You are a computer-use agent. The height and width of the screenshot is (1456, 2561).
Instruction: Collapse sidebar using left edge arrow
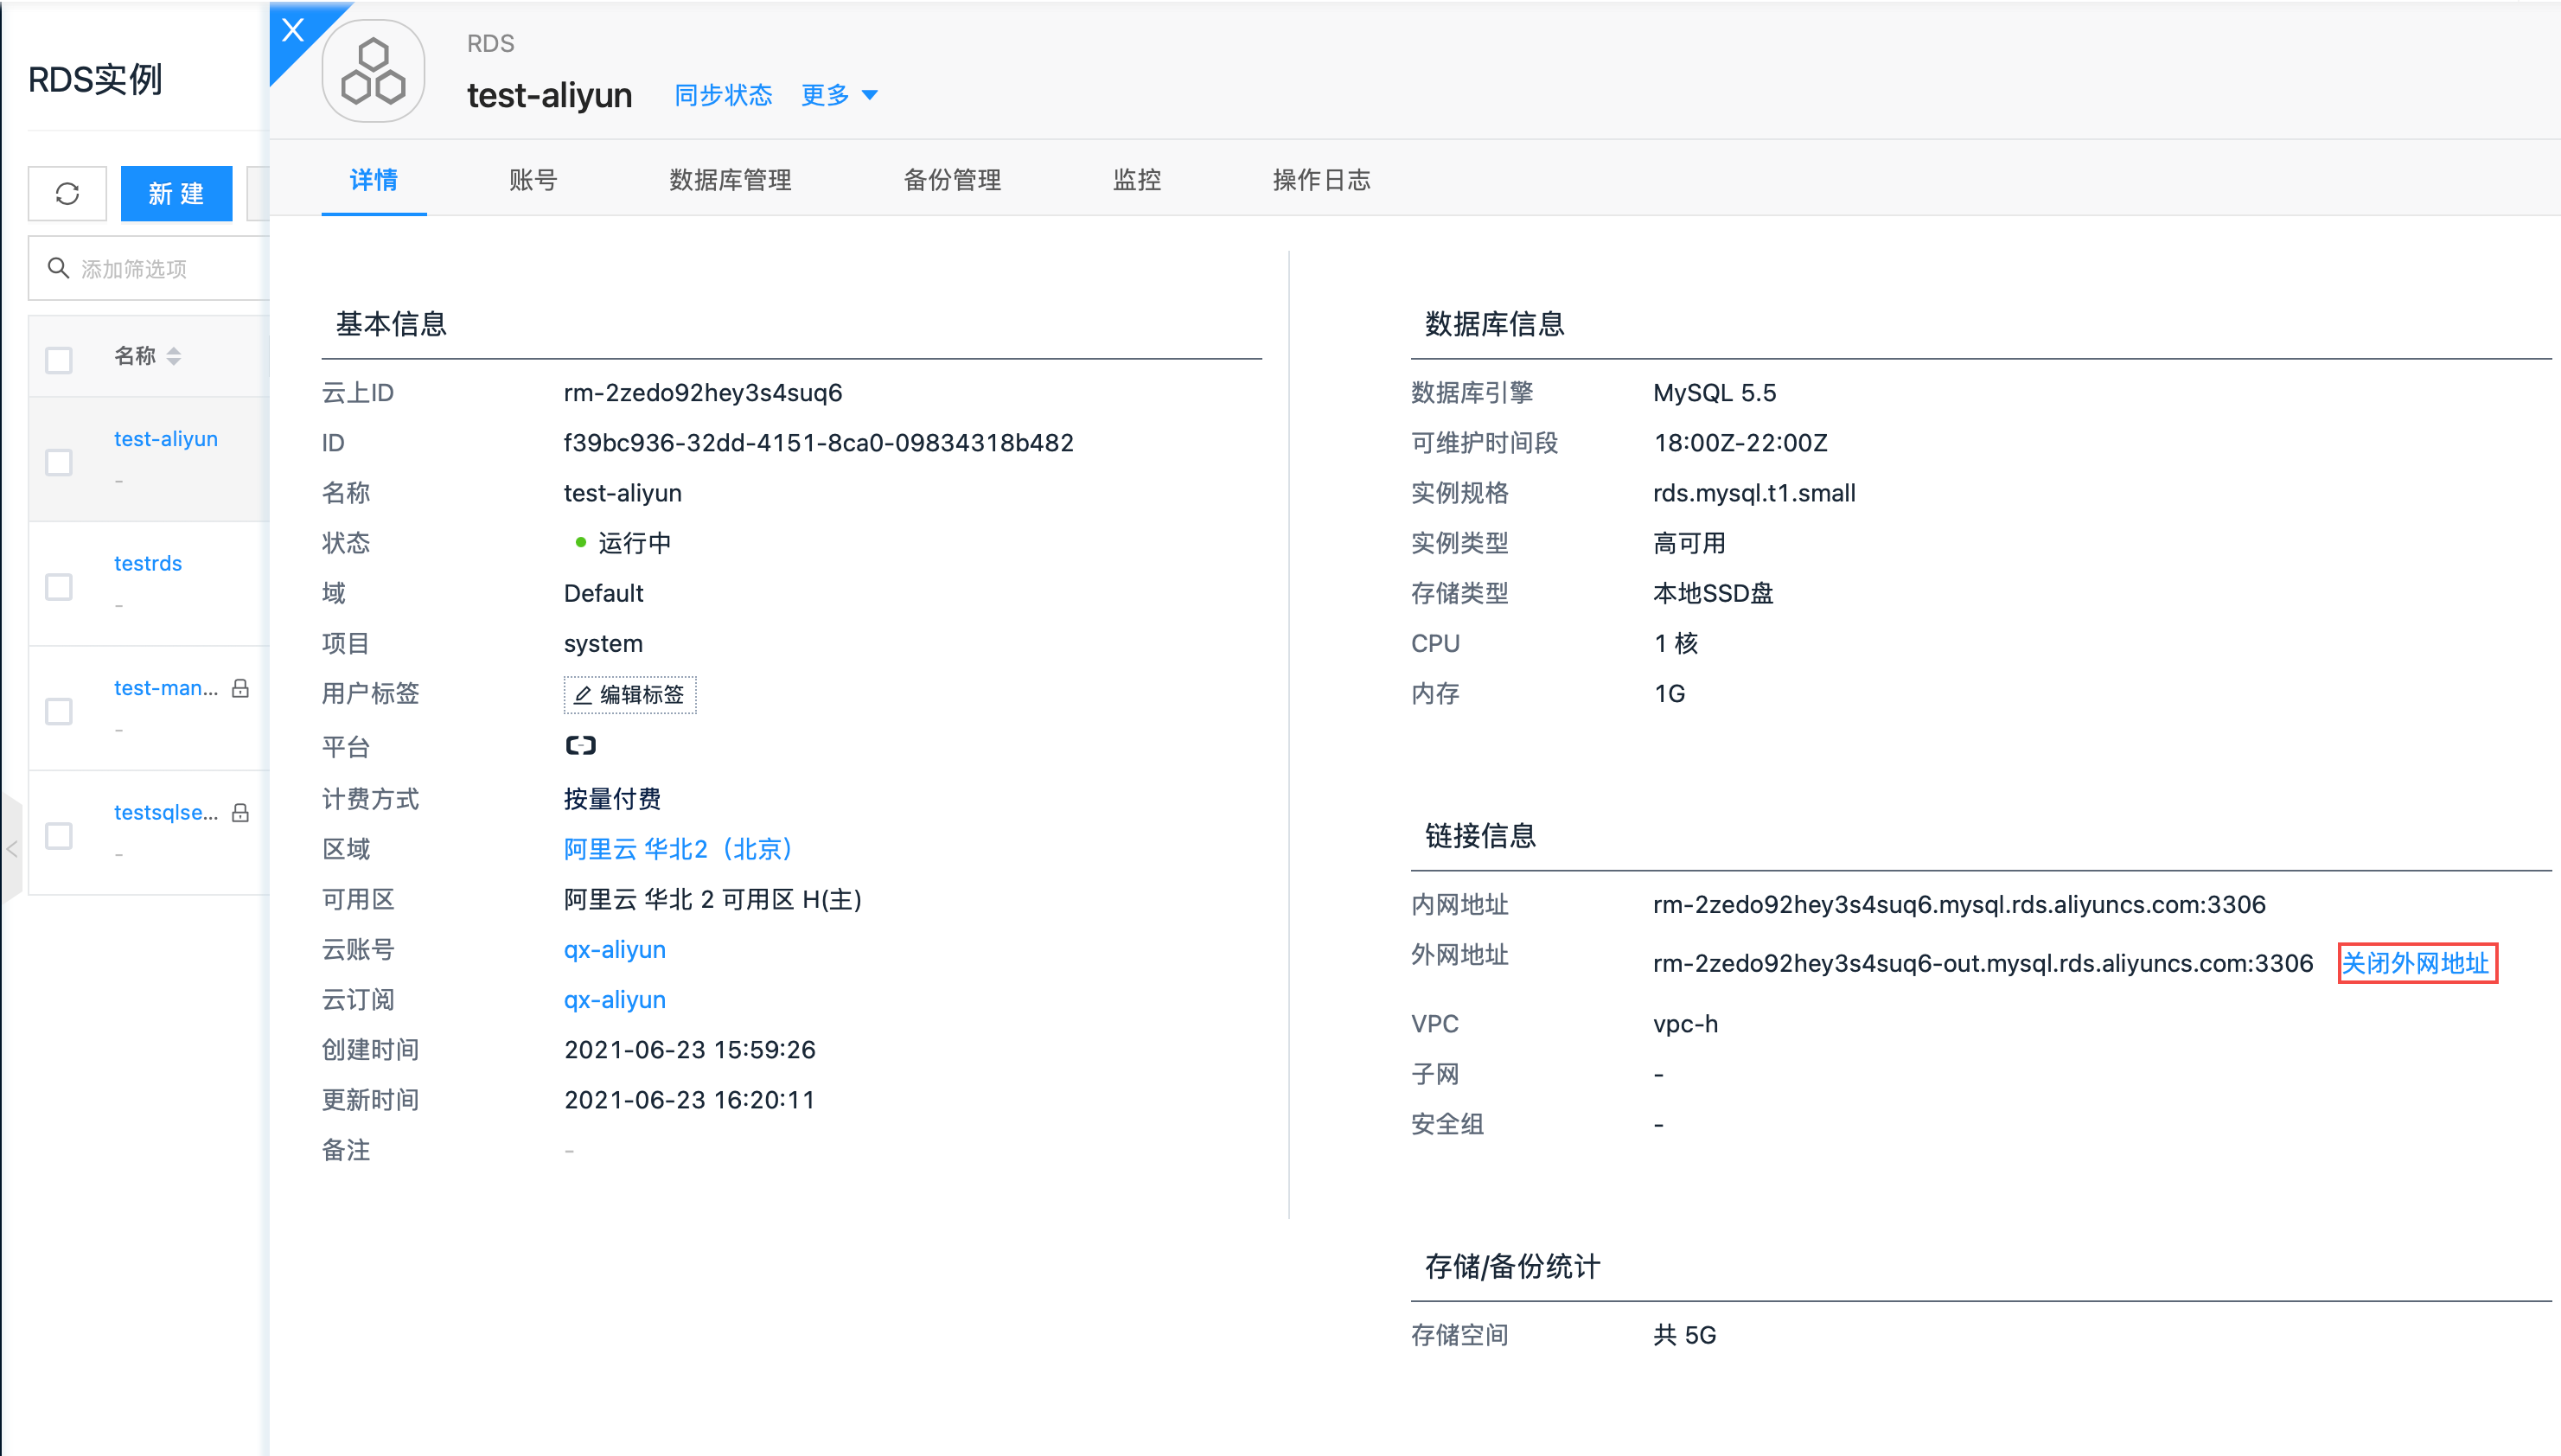point(12,849)
